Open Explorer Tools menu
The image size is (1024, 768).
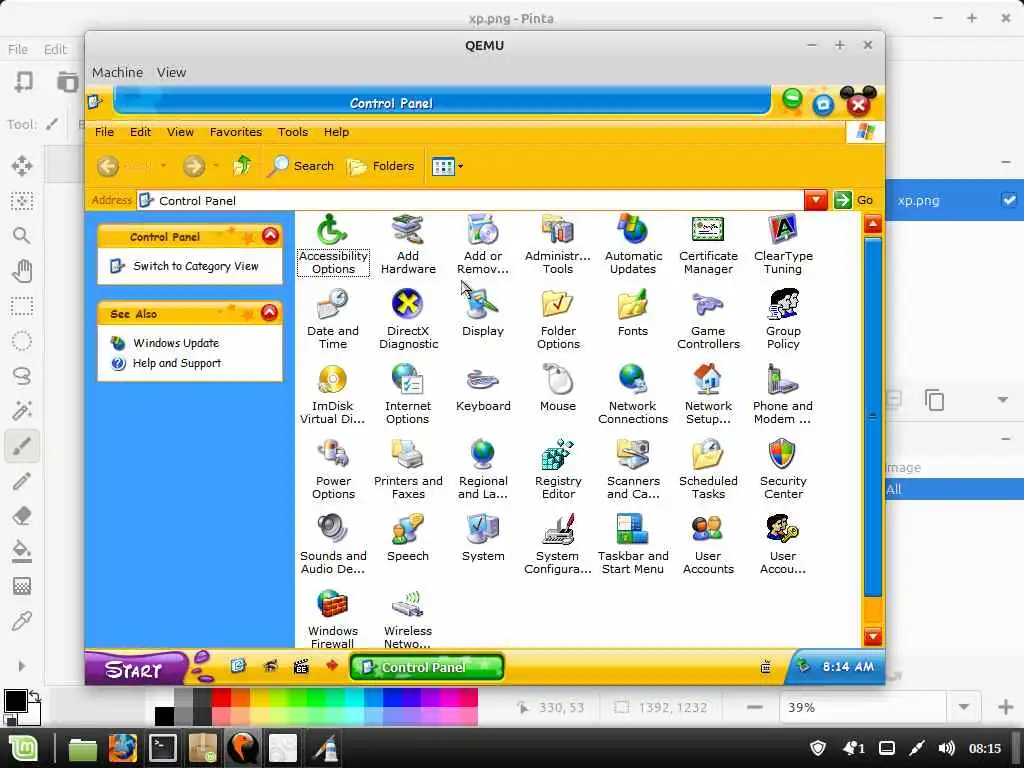click(293, 132)
